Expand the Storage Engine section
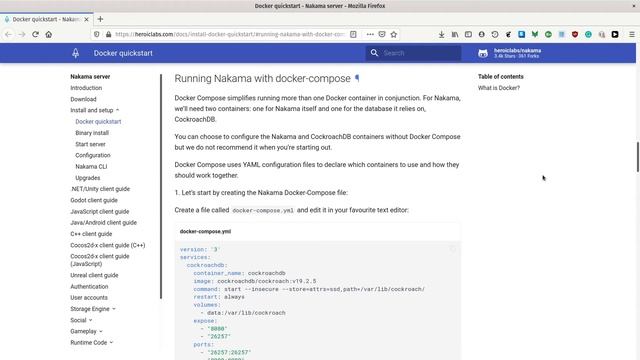The width and height of the screenshot is (640, 360). point(114,309)
